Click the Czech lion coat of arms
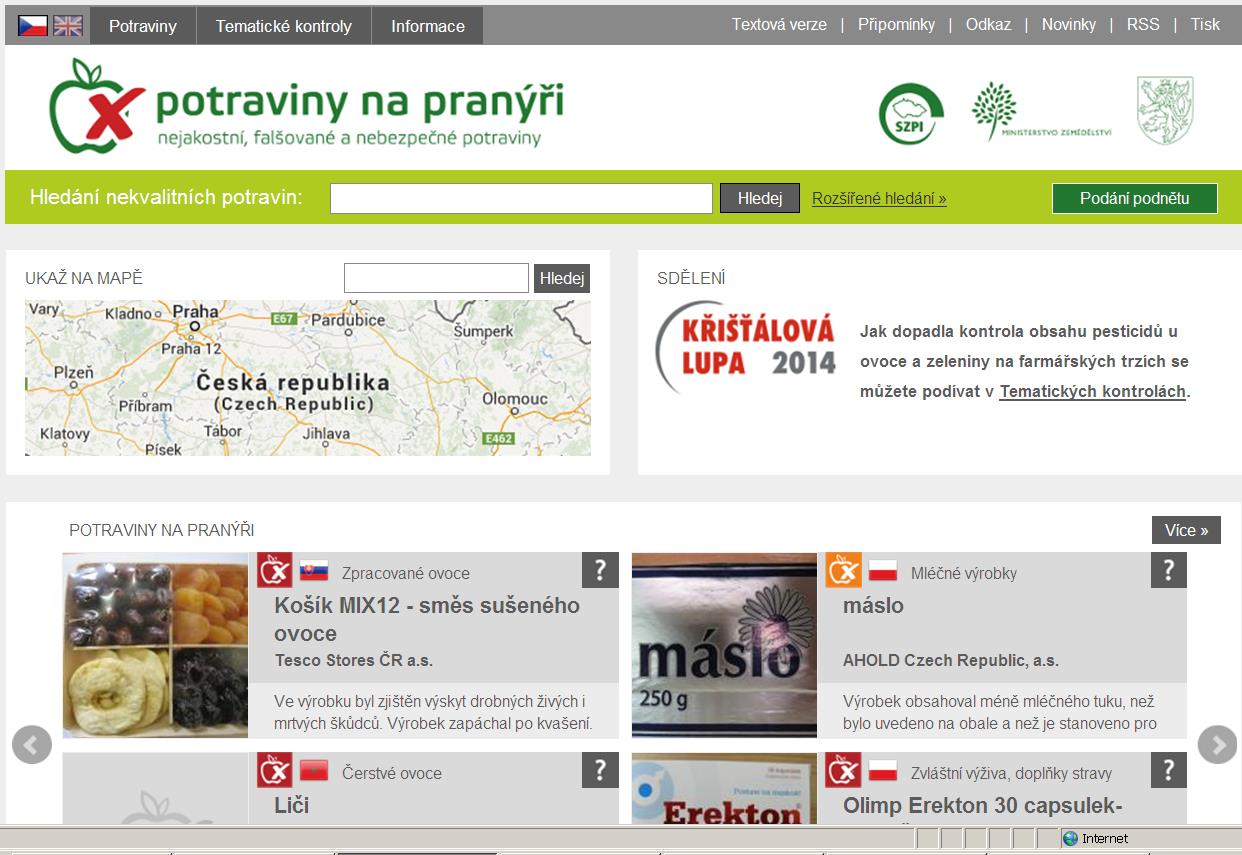Image resolution: width=1242 pixels, height=855 pixels. tap(1165, 110)
